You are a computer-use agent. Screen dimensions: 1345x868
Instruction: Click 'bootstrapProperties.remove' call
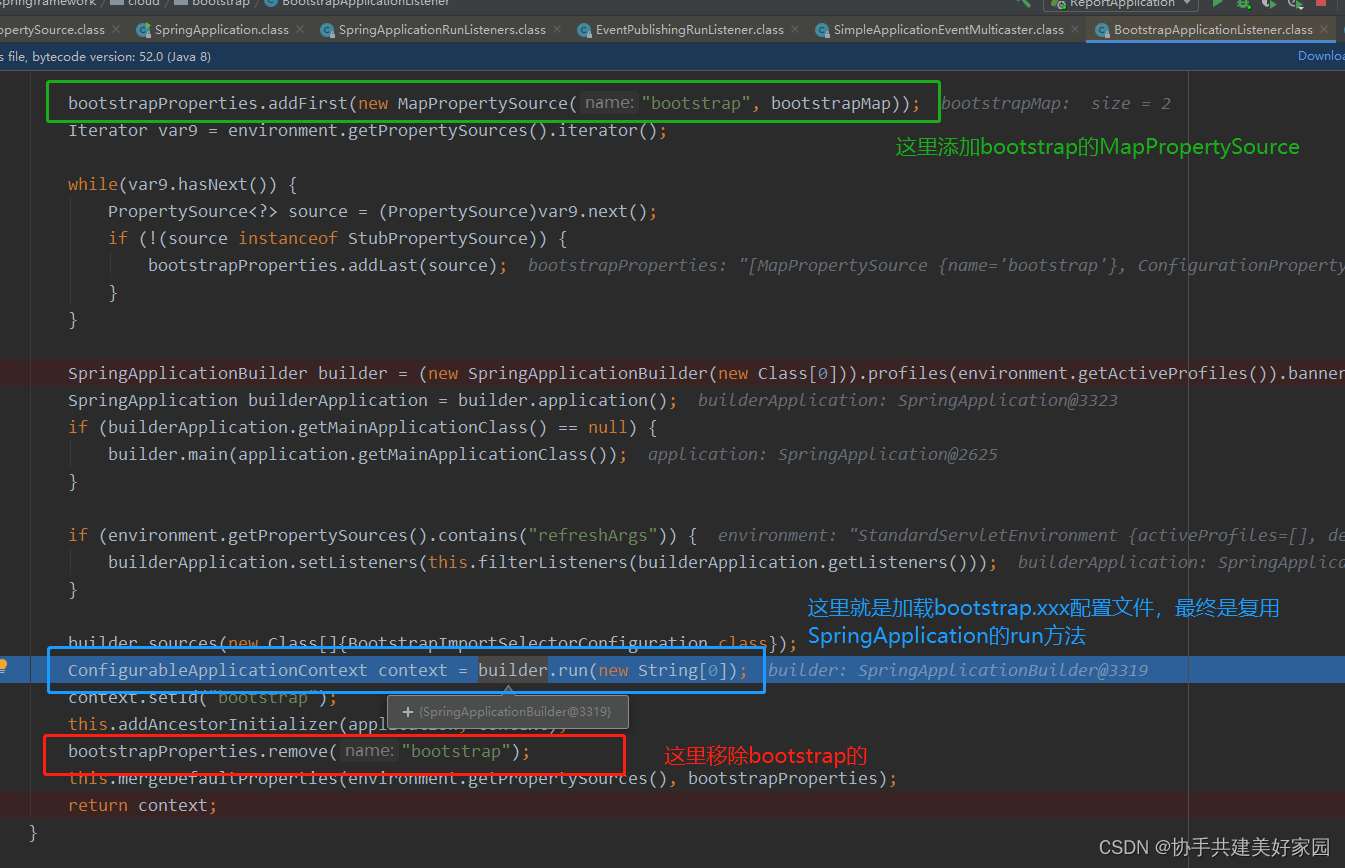pyautogui.click(x=198, y=751)
